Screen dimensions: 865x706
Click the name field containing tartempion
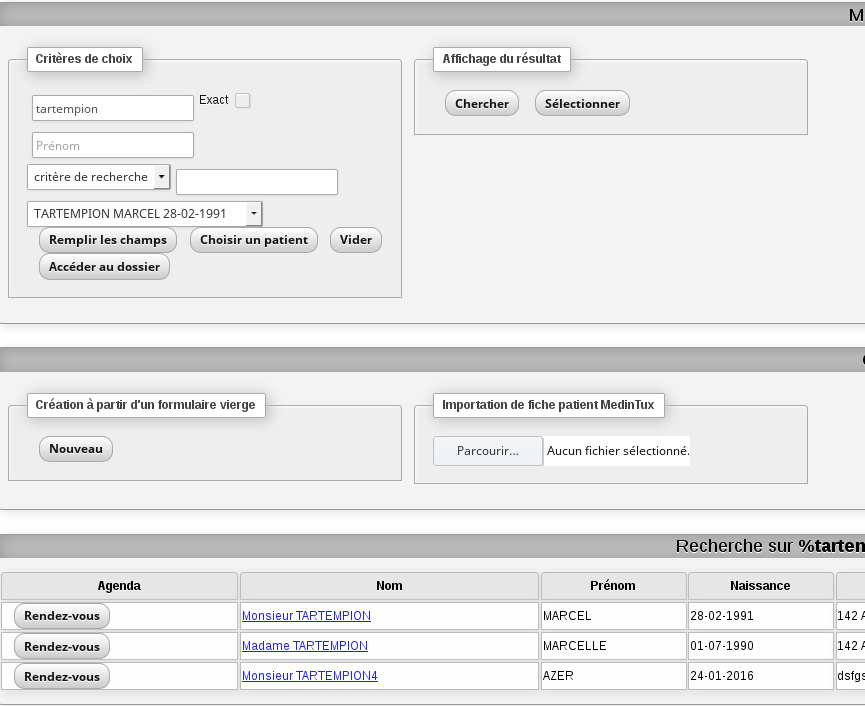[x=112, y=108]
